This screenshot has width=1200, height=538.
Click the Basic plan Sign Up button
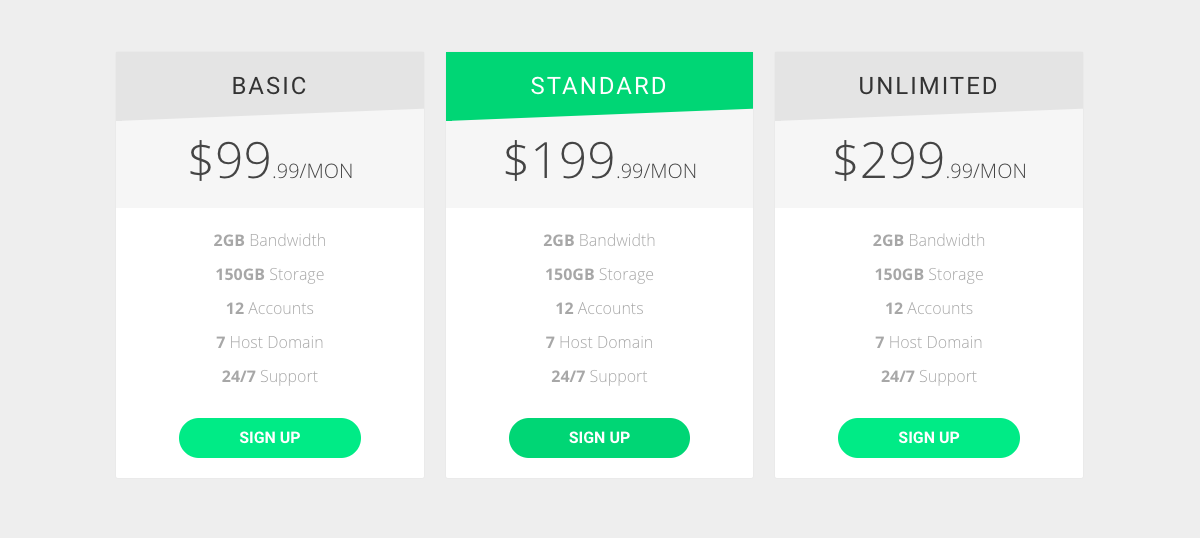pos(270,438)
